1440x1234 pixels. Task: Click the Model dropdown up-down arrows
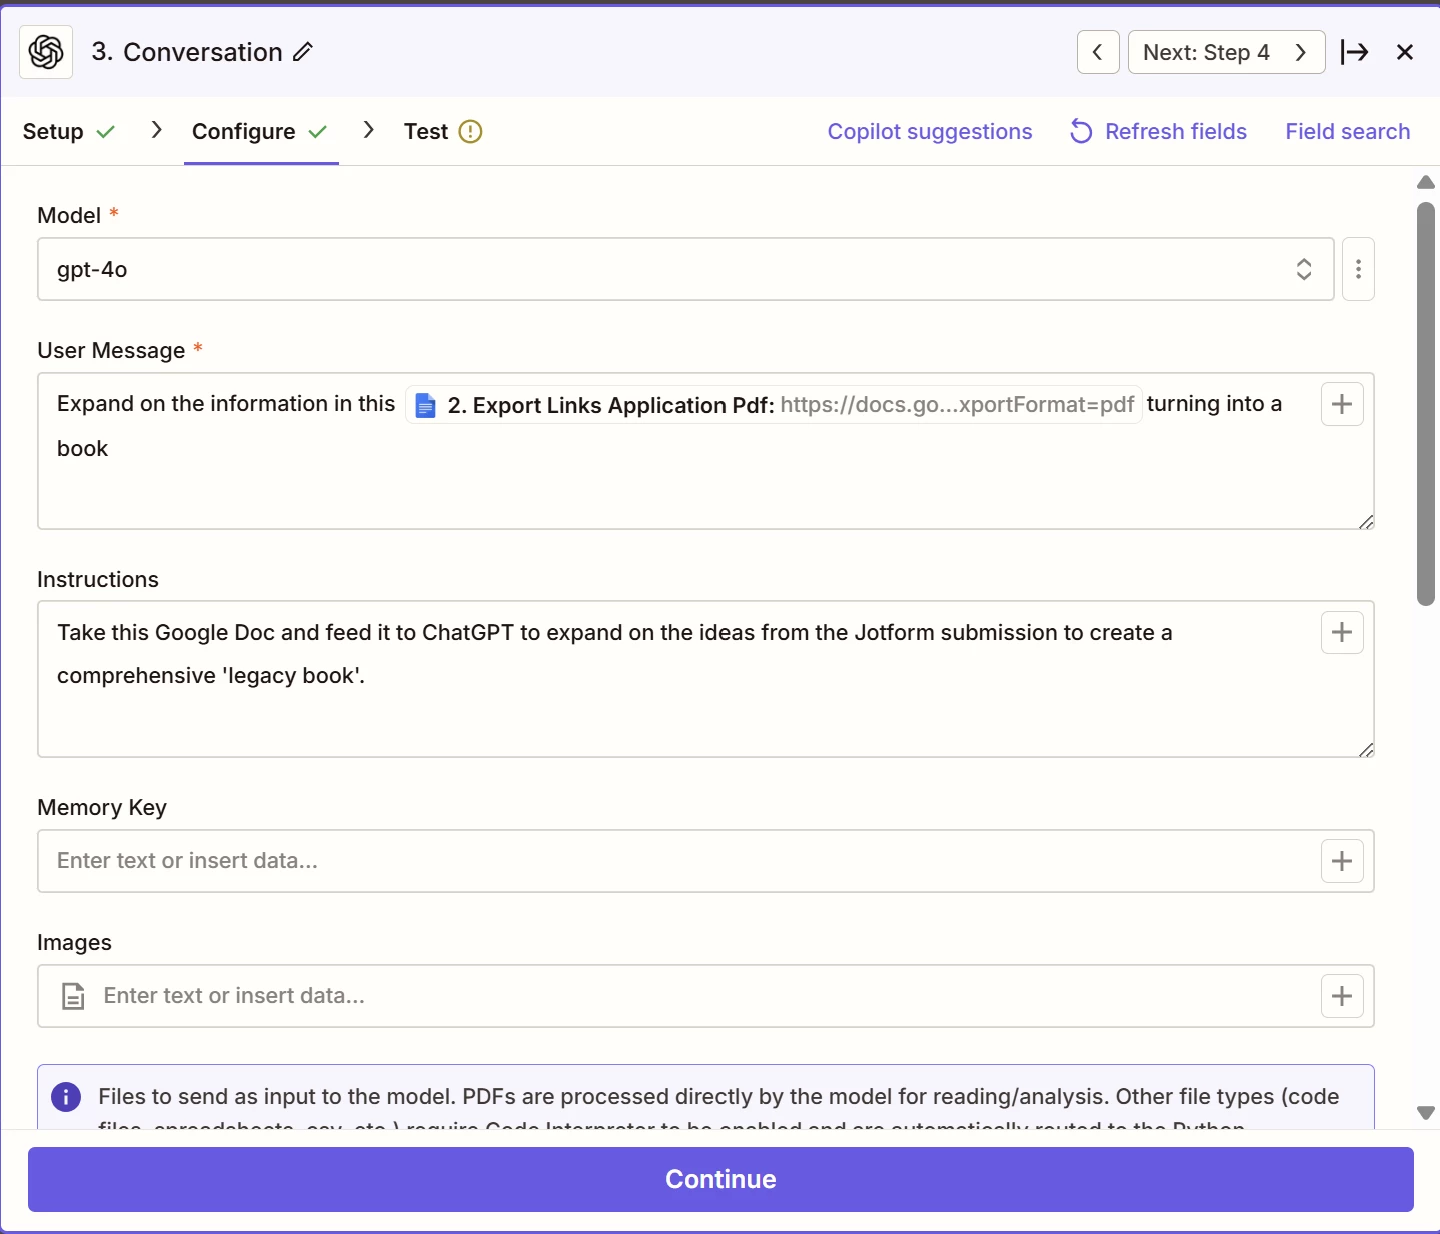click(1304, 269)
